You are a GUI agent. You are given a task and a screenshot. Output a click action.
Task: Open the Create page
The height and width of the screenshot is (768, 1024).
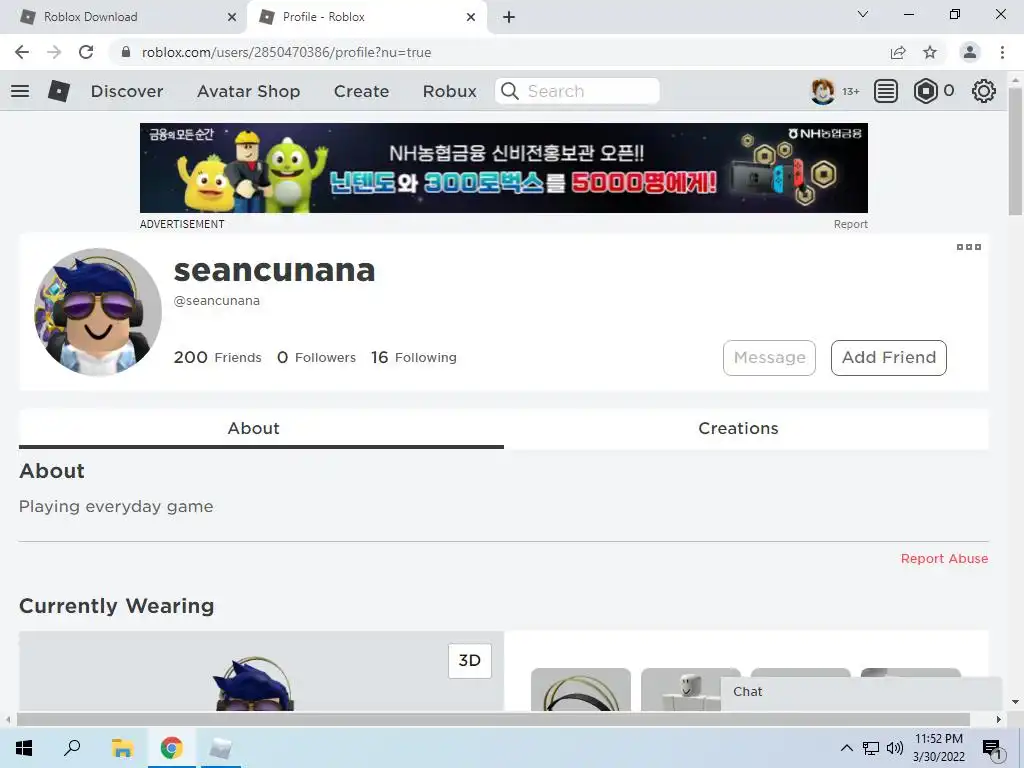click(361, 91)
